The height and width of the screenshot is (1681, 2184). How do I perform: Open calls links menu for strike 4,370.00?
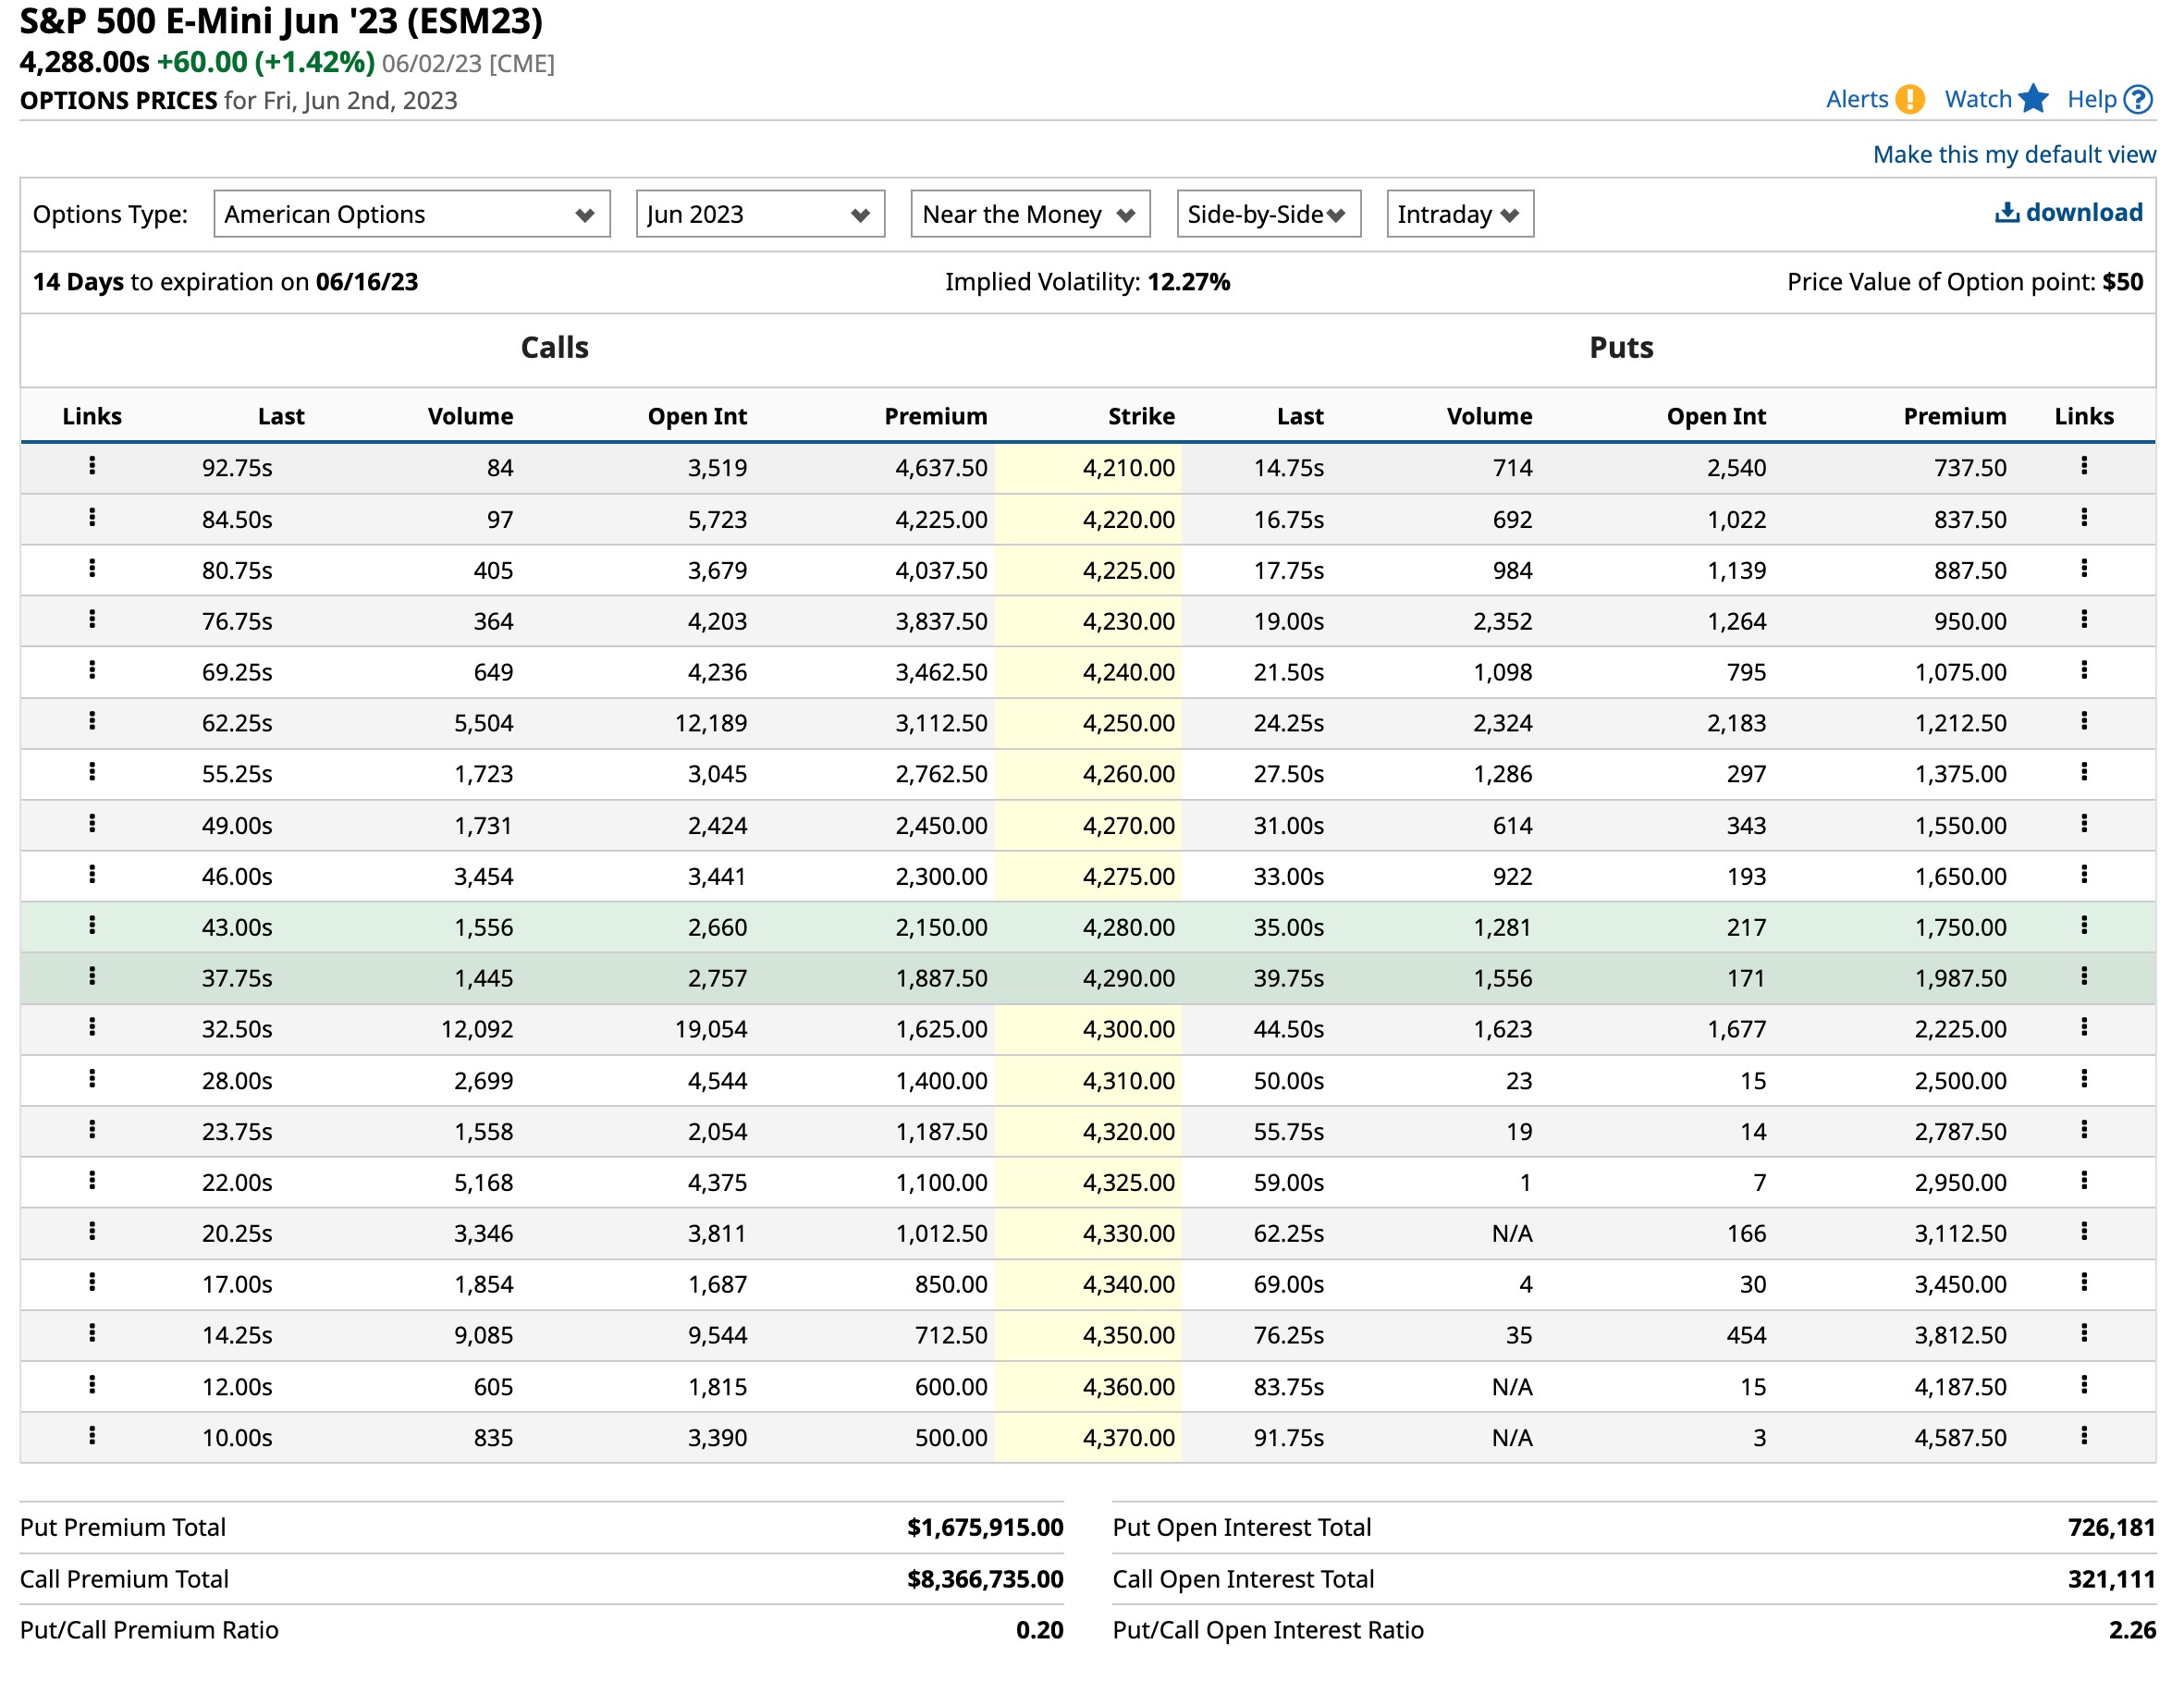pyautogui.click(x=92, y=1435)
